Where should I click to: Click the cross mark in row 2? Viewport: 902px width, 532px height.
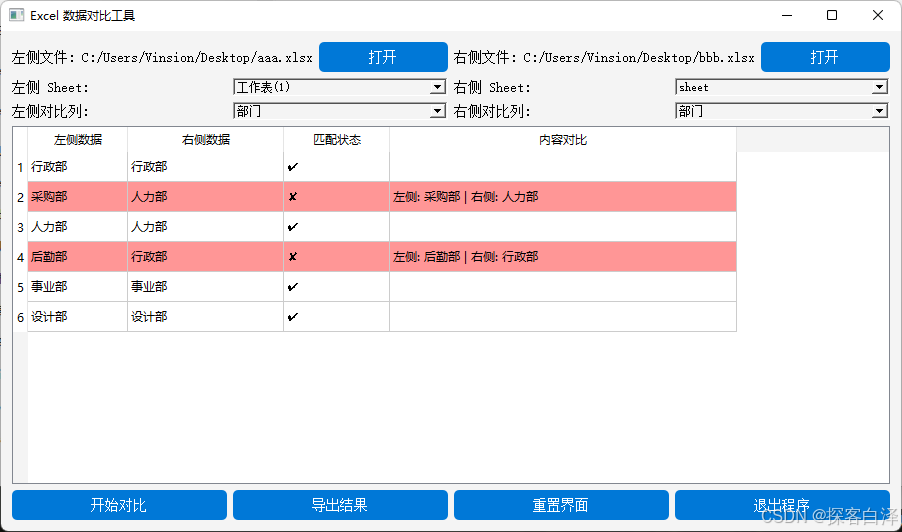tap(293, 197)
